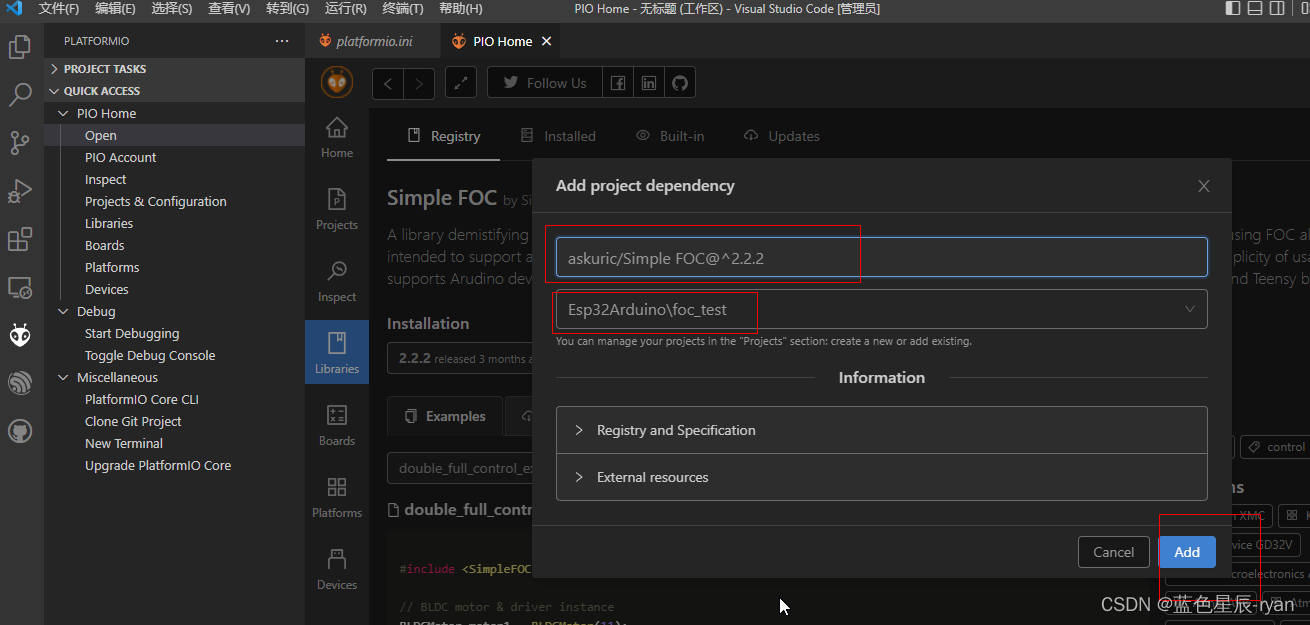Open the GitHub icon next to Follow Us
This screenshot has width=1310, height=625.
[679, 82]
